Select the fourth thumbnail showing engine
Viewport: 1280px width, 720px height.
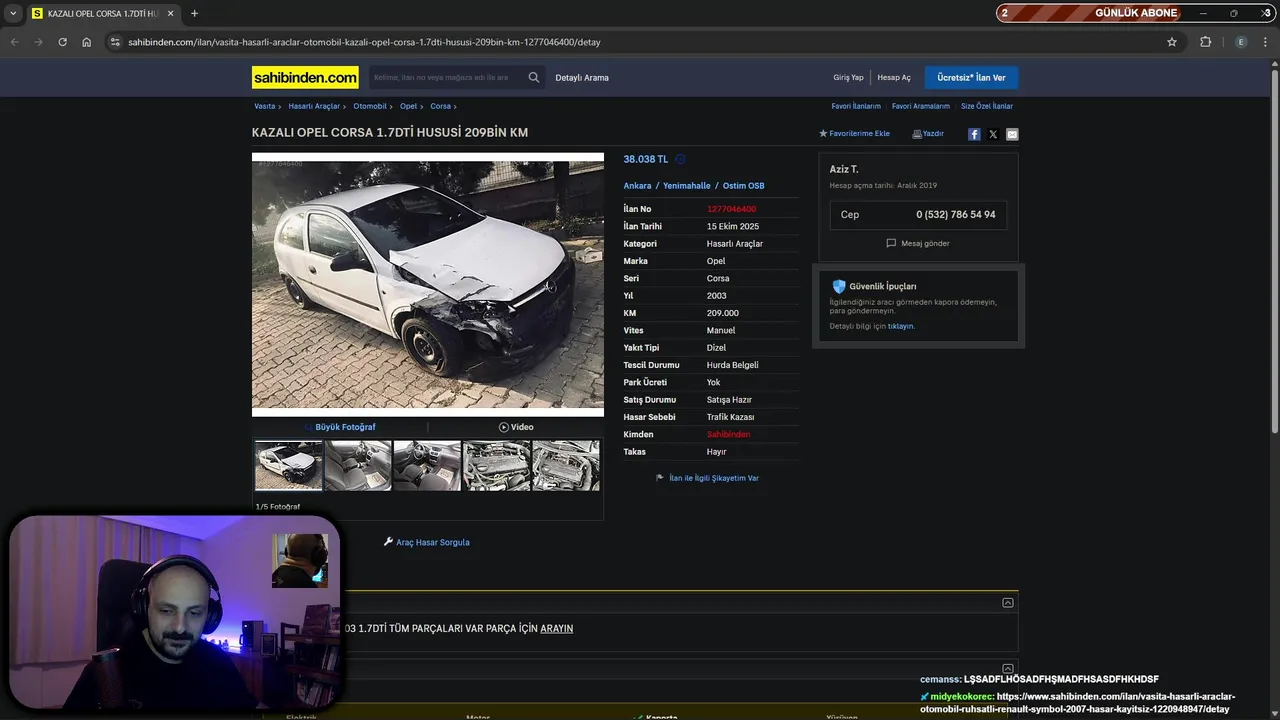coord(497,465)
